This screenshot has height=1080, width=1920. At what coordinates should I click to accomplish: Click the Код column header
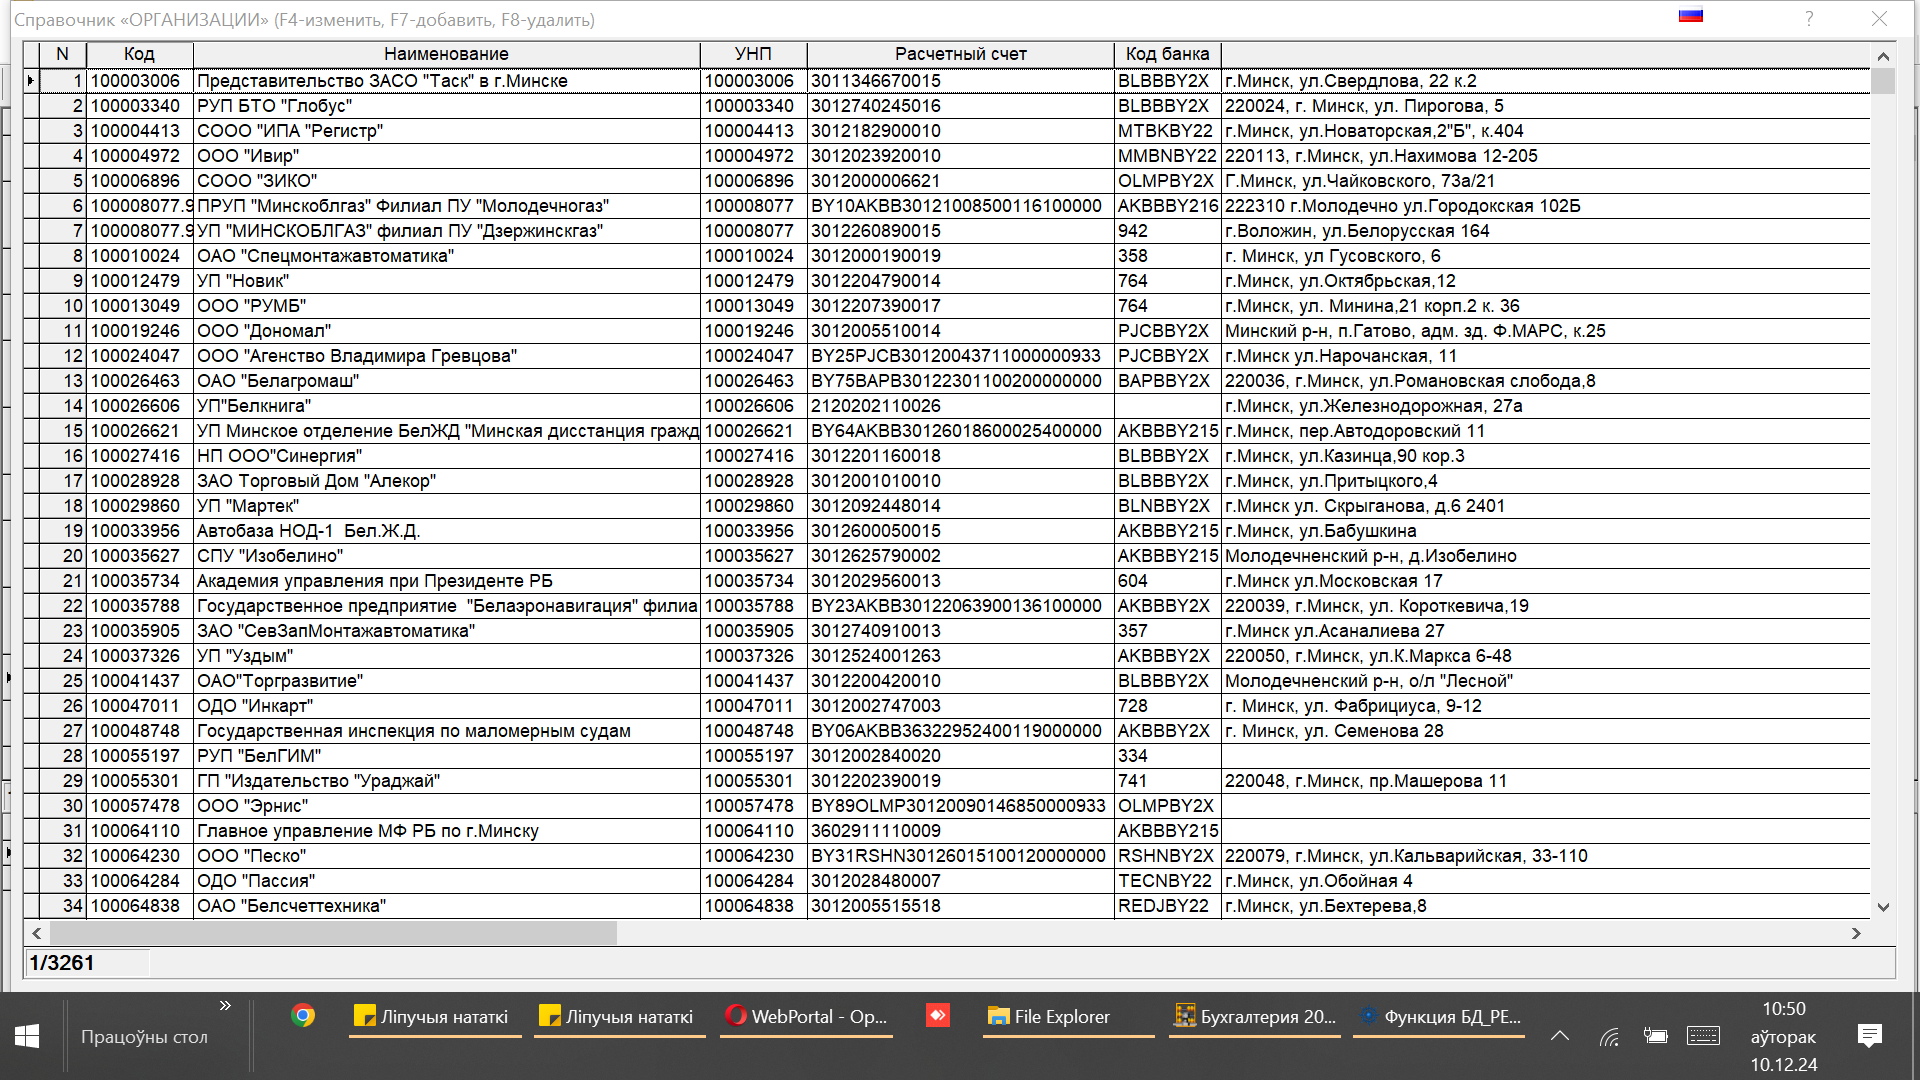click(x=139, y=54)
